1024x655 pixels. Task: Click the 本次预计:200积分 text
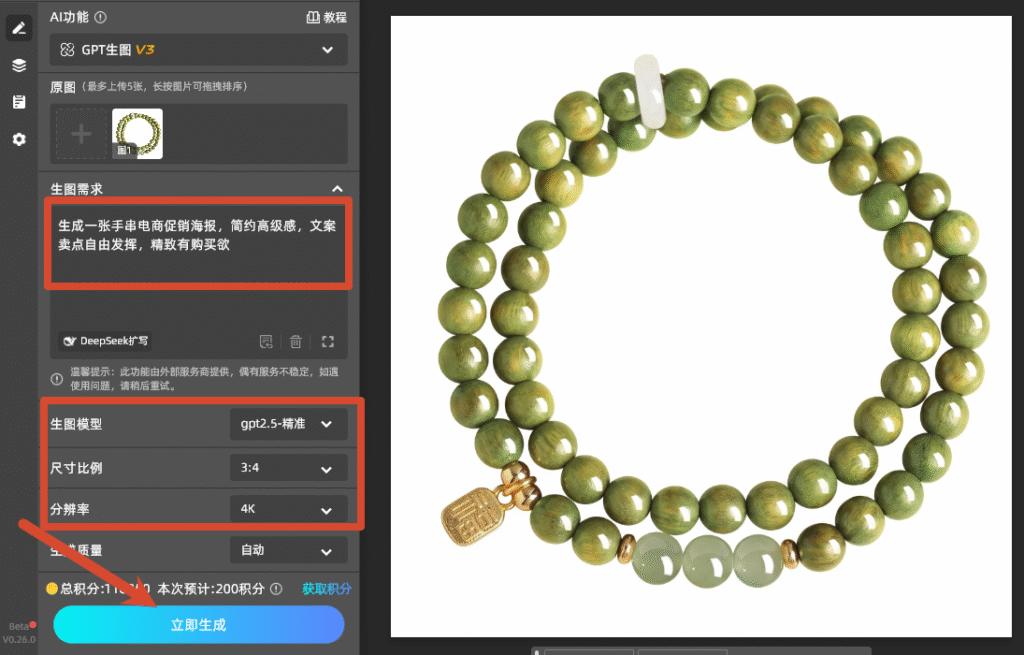coord(211,589)
